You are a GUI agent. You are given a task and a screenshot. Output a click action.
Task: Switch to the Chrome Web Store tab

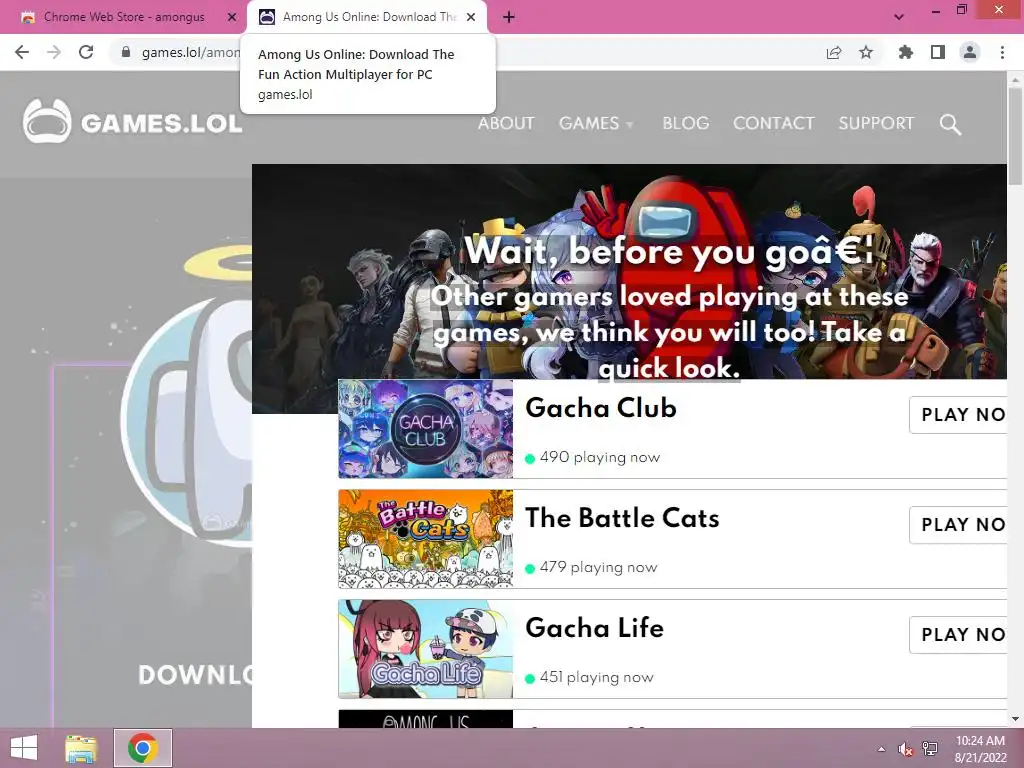pos(124,17)
